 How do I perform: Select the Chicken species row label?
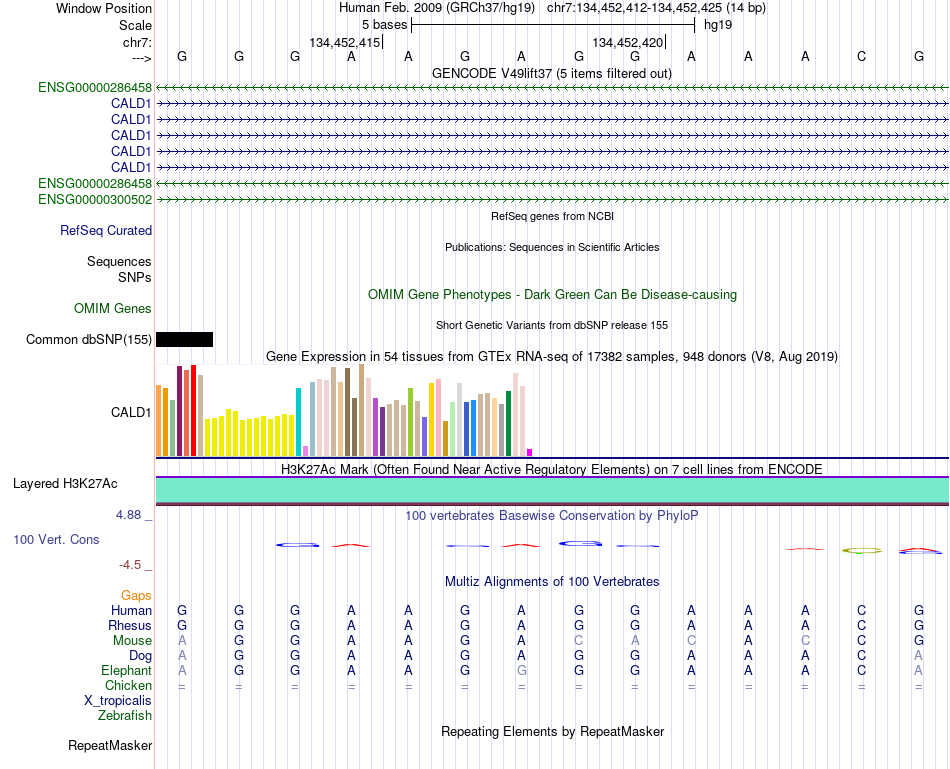click(128, 685)
